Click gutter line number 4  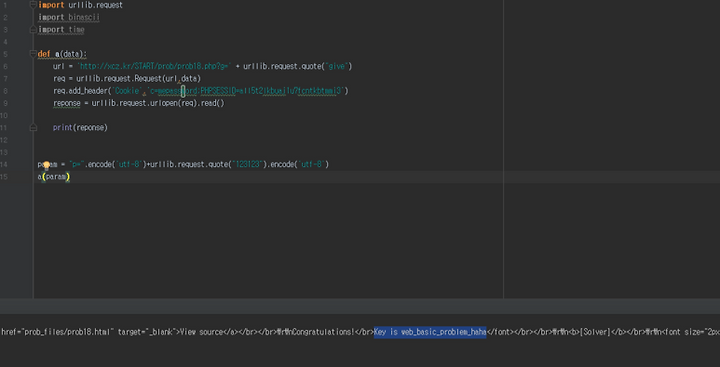(x=5, y=42)
